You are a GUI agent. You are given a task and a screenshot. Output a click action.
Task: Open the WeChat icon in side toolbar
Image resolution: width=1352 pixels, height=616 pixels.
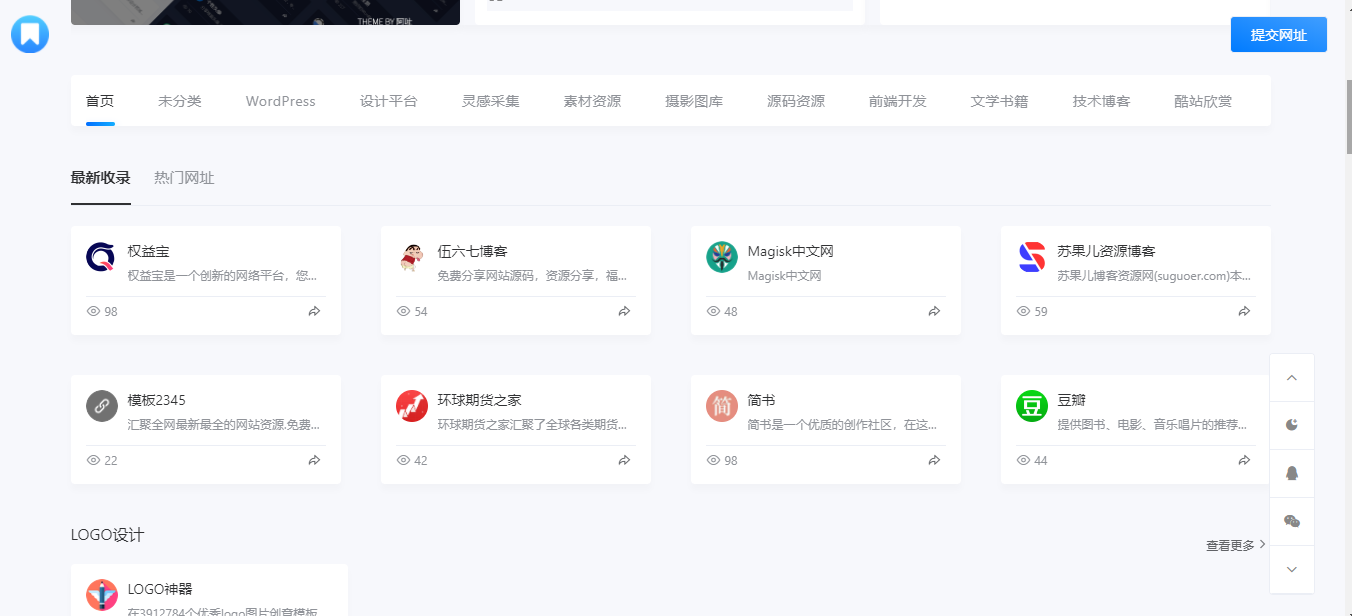click(1292, 521)
